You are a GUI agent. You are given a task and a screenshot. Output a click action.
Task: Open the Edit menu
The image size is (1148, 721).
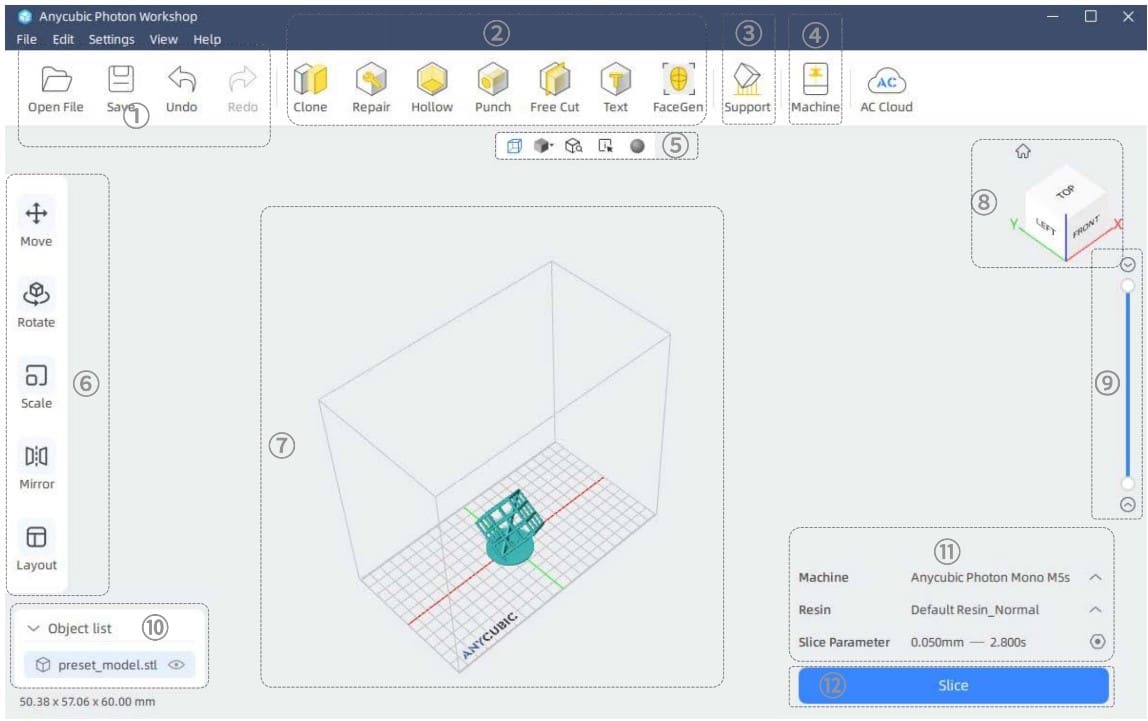[63, 40]
